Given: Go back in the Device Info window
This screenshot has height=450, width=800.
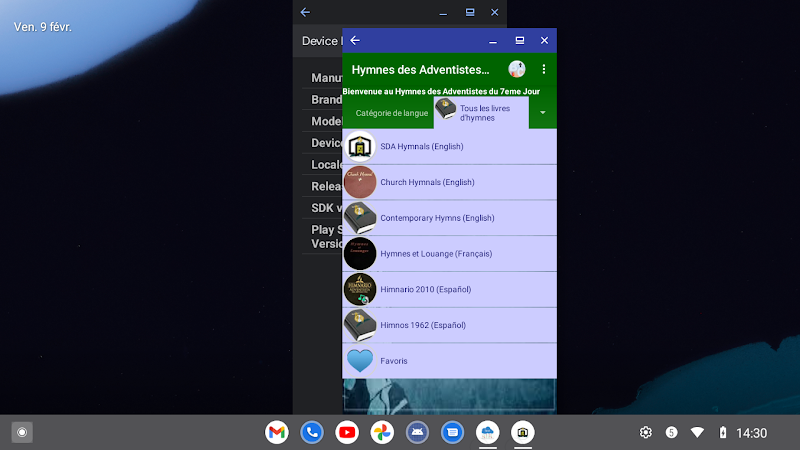Looking at the screenshot, I should coord(305,12).
